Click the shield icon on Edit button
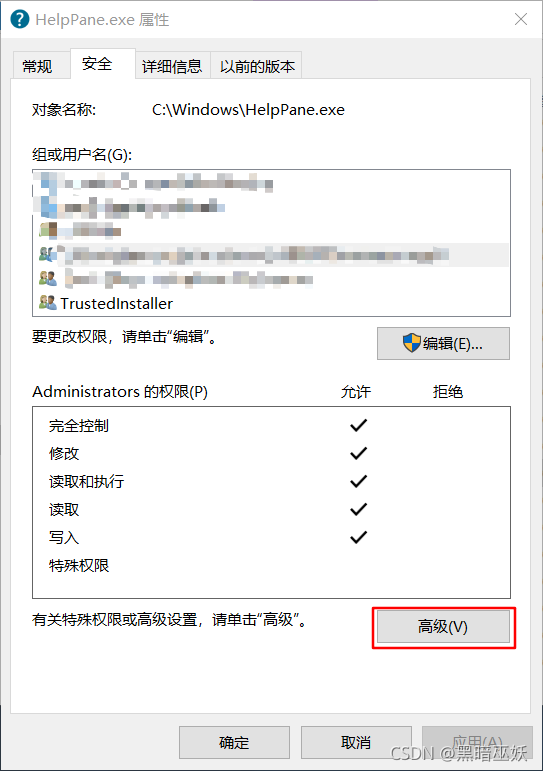 [412, 343]
